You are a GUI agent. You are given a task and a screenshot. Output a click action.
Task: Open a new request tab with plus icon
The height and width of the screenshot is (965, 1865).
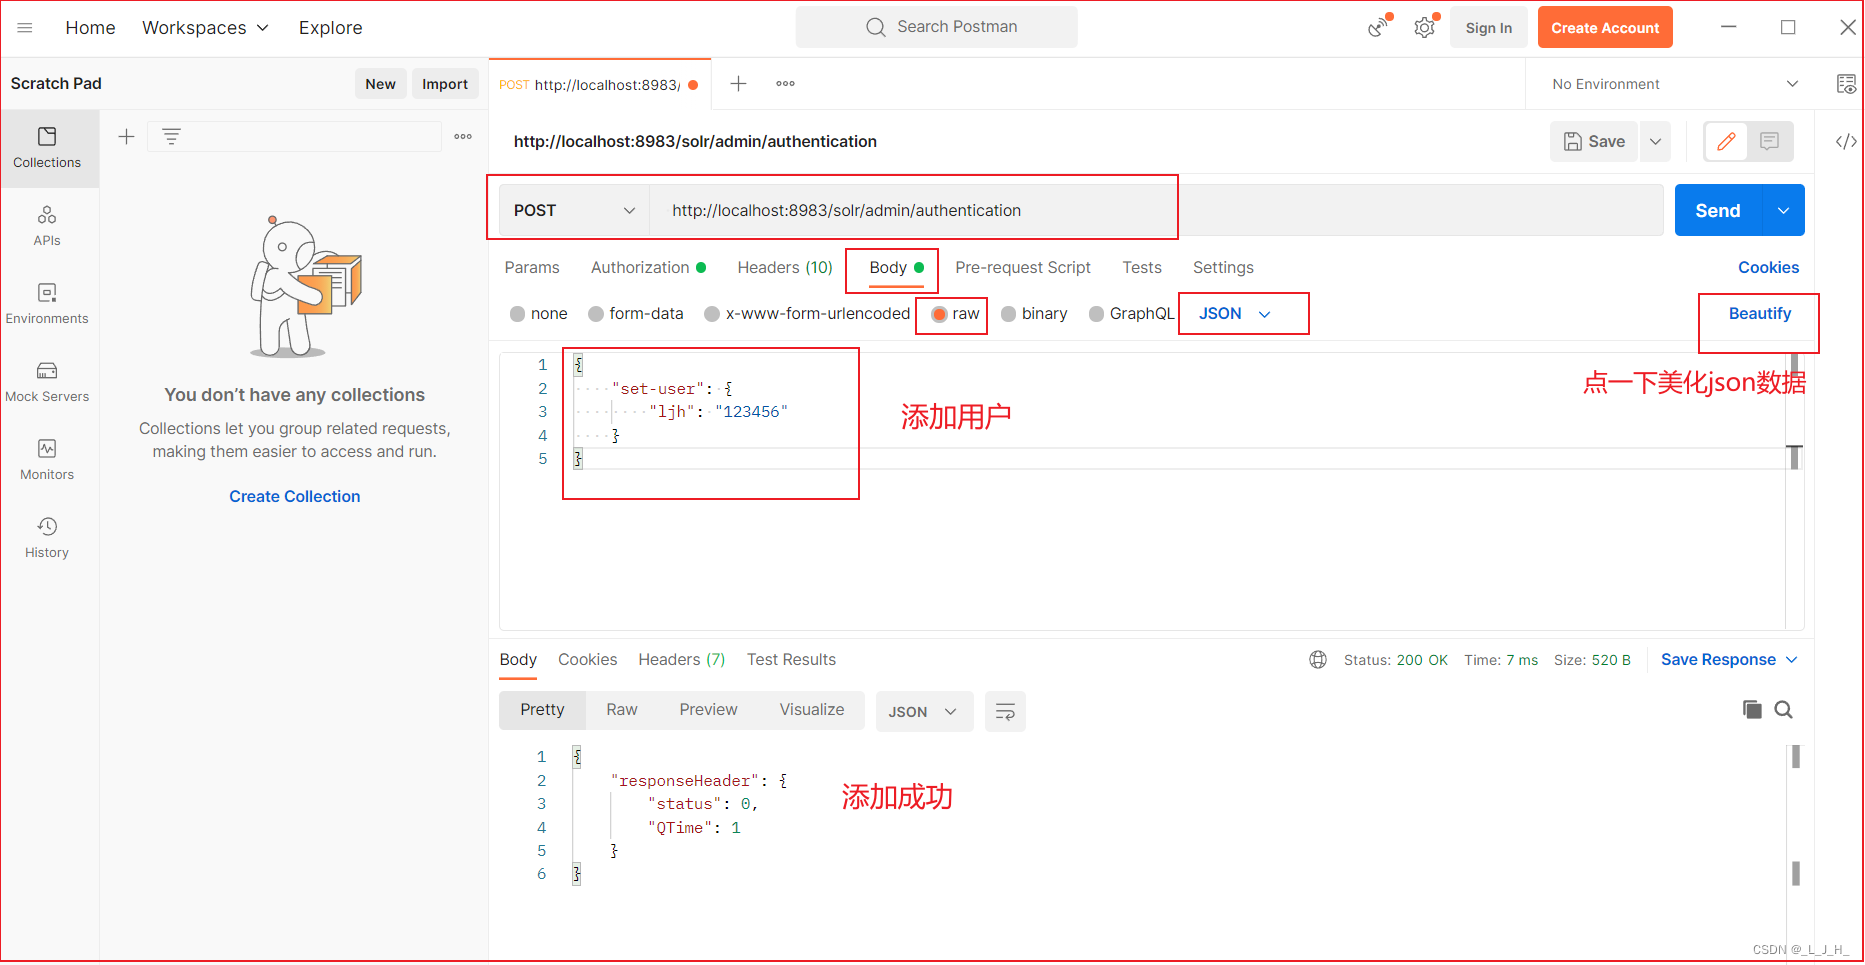coord(738,84)
